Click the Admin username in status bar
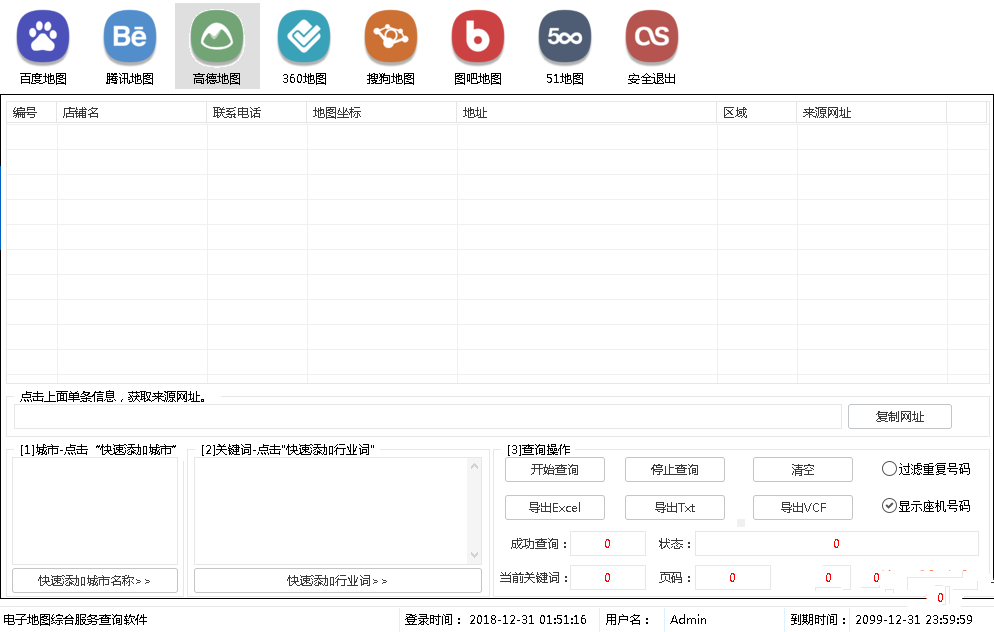Image resolution: width=994 pixels, height=632 pixels. [x=688, y=620]
